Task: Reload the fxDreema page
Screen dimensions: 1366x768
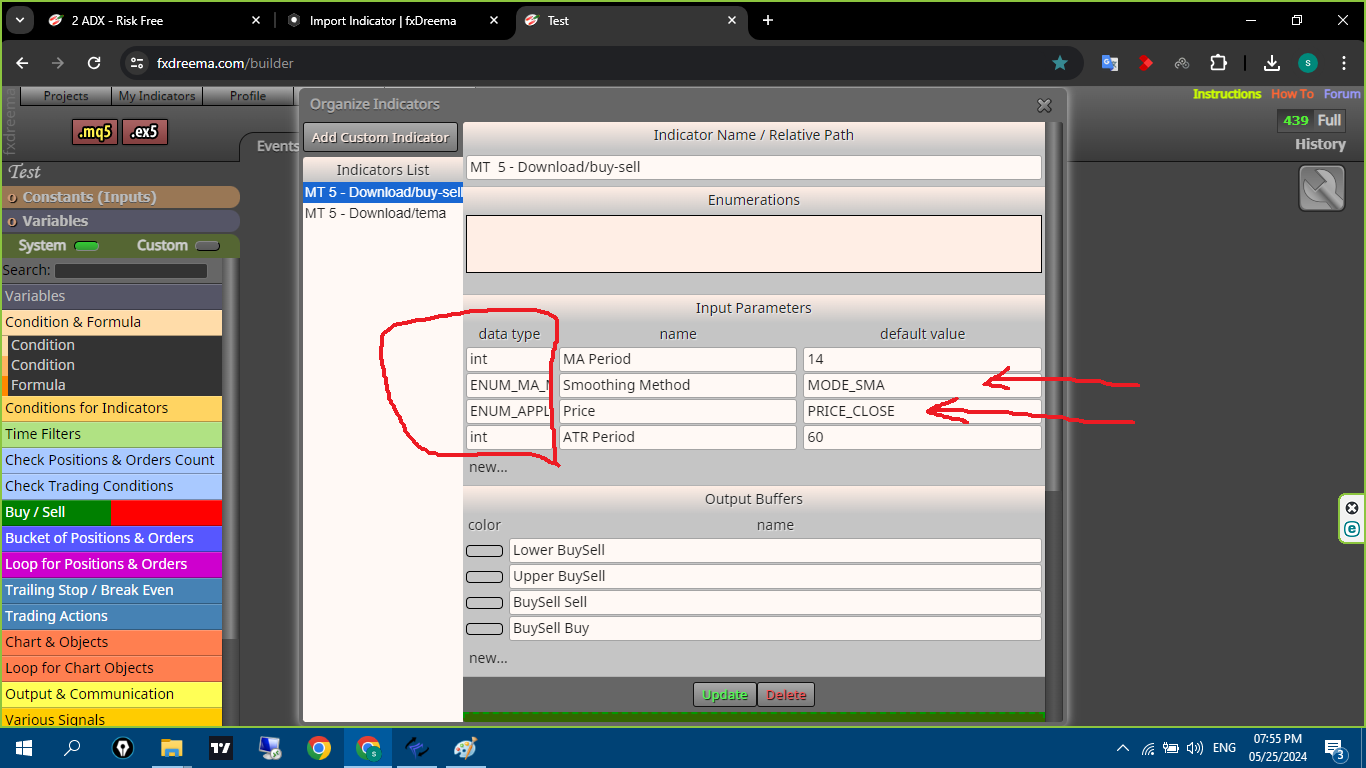Action: coord(94,63)
